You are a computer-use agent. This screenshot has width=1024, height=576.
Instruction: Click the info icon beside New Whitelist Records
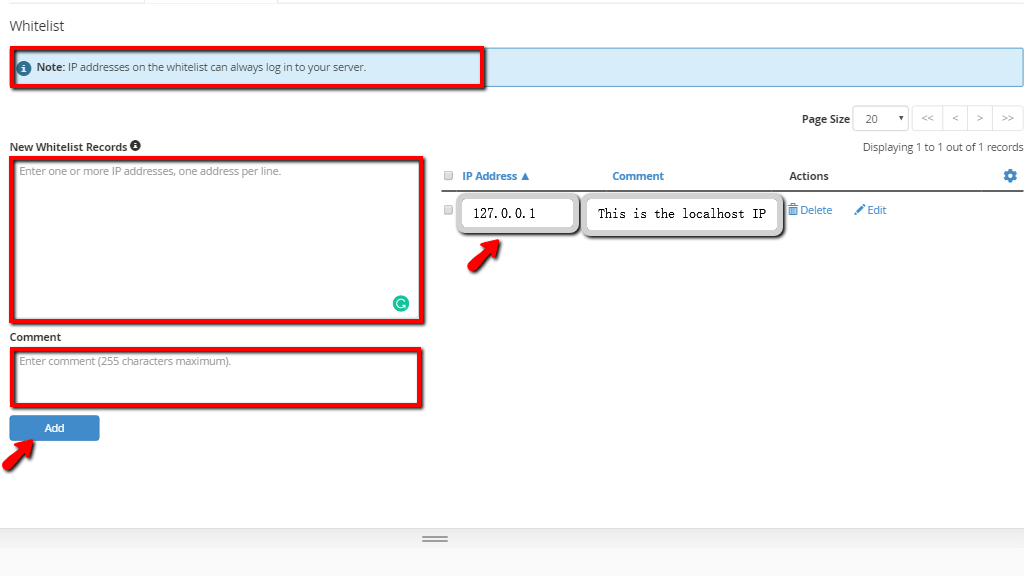coord(135,146)
